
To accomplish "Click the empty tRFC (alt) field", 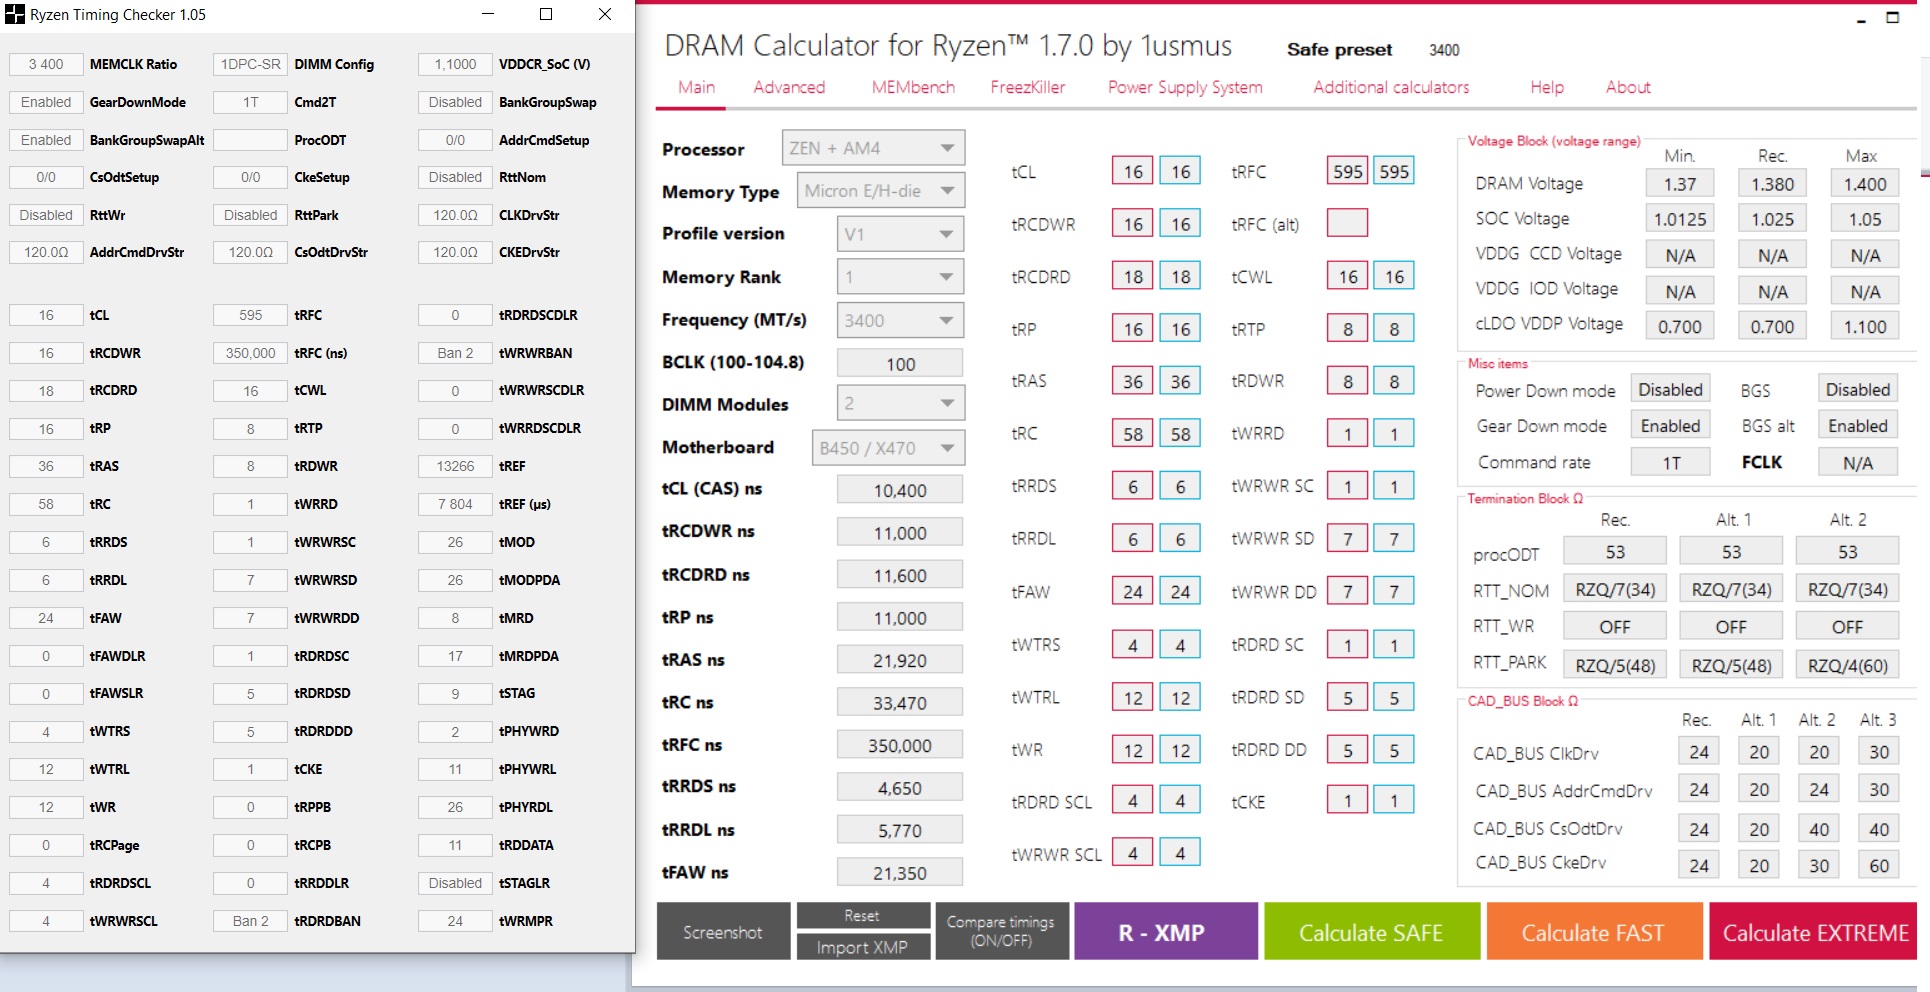I will [x=1347, y=223].
